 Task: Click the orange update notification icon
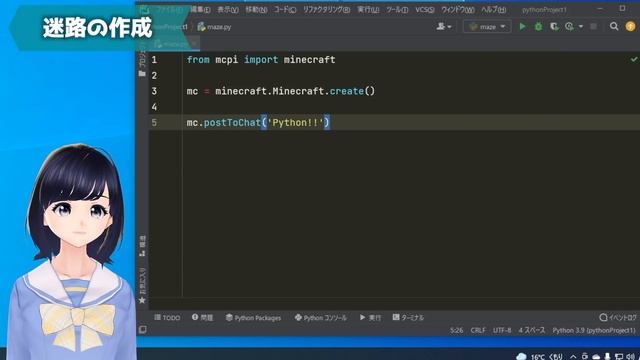tap(630, 27)
